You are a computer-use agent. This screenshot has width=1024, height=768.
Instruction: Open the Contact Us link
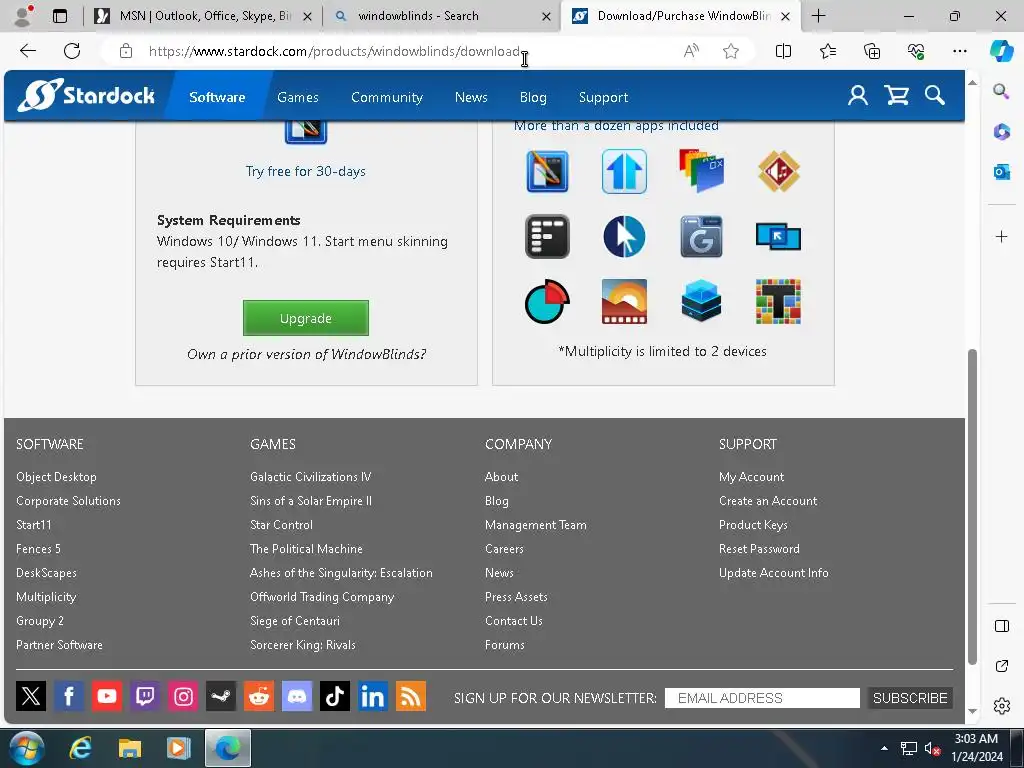coord(513,620)
